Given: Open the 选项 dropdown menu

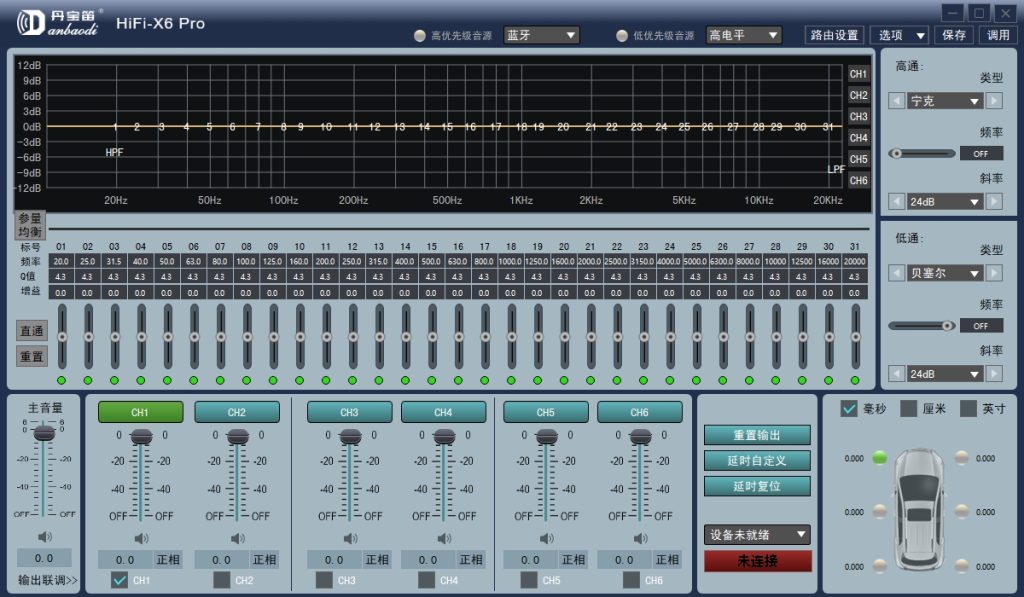Looking at the screenshot, I should tap(901, 35).
